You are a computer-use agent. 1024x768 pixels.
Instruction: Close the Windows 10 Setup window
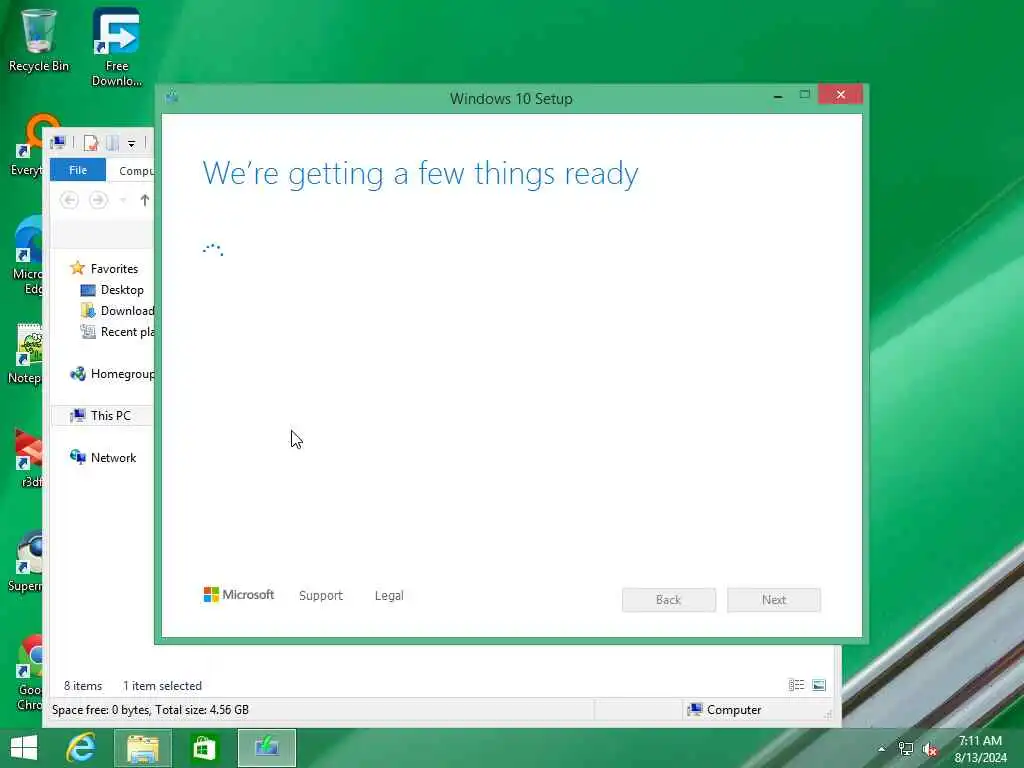[840, 95]
